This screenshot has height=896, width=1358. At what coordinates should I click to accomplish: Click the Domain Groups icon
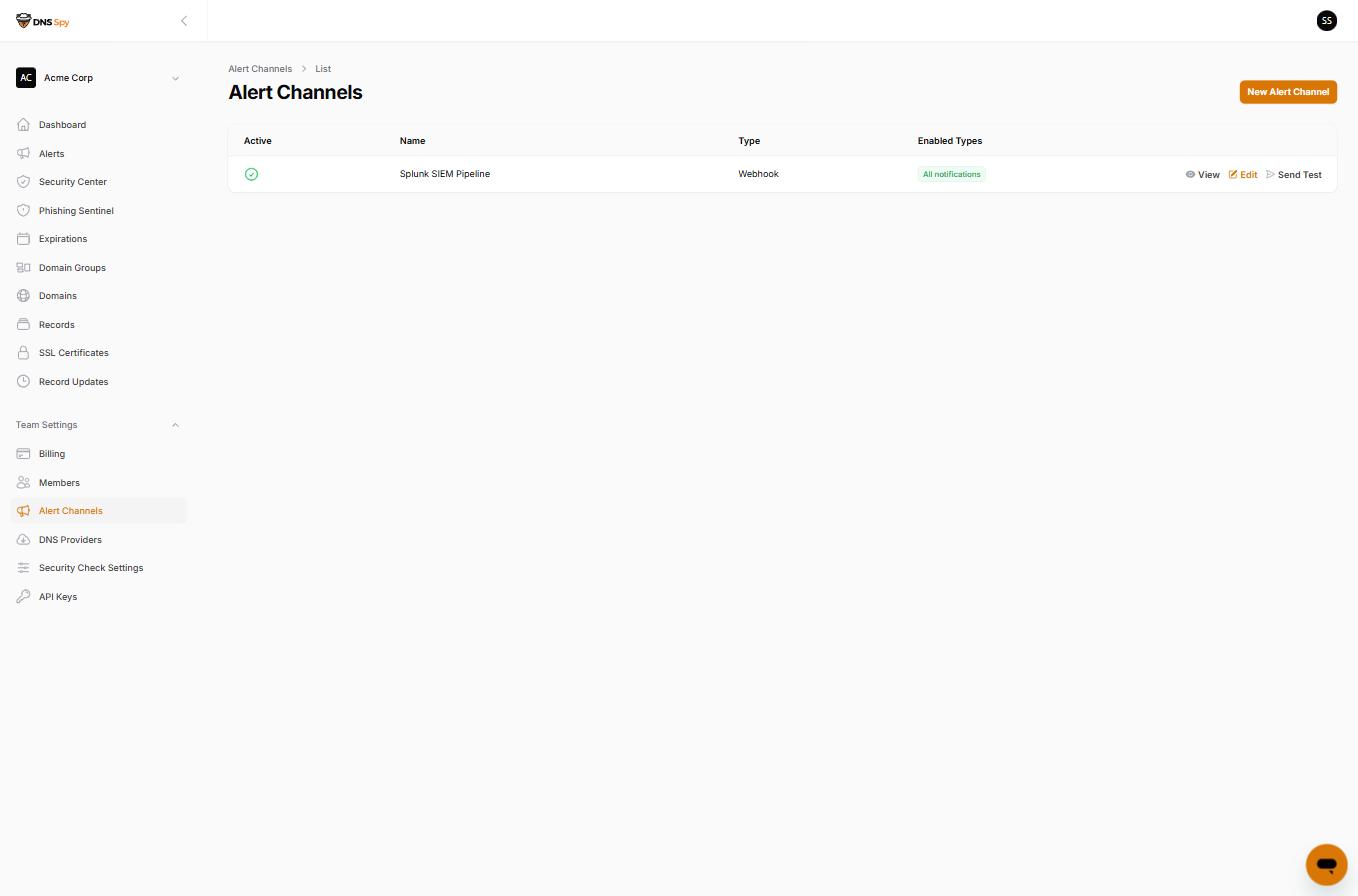click(23, 268)
